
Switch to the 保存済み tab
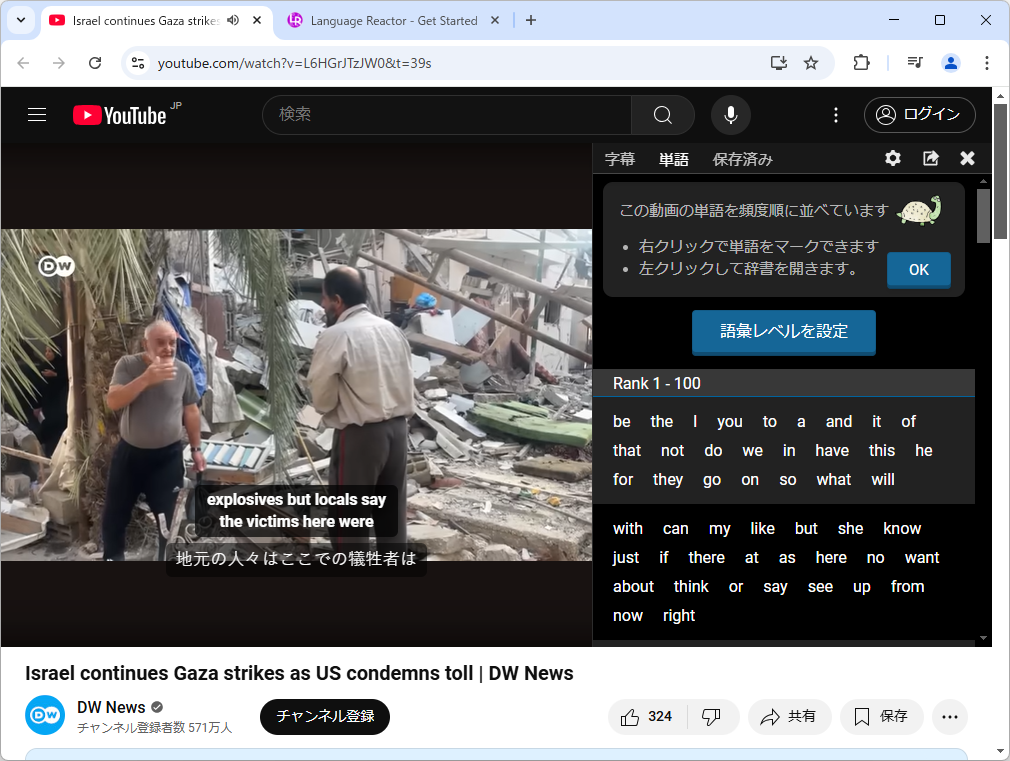(742, 159)
